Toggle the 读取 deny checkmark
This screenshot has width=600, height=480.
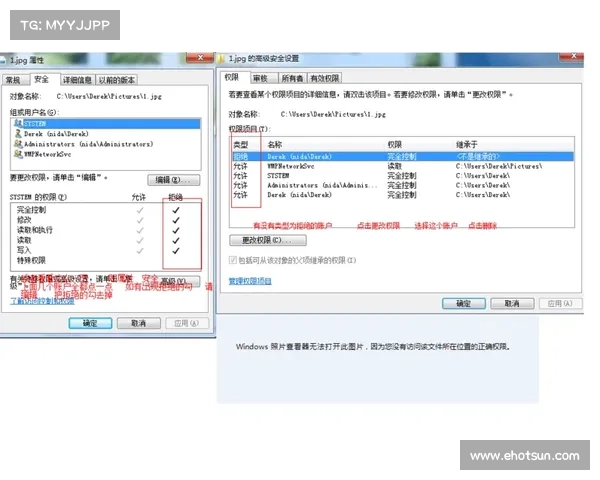[x=176, y=241]
